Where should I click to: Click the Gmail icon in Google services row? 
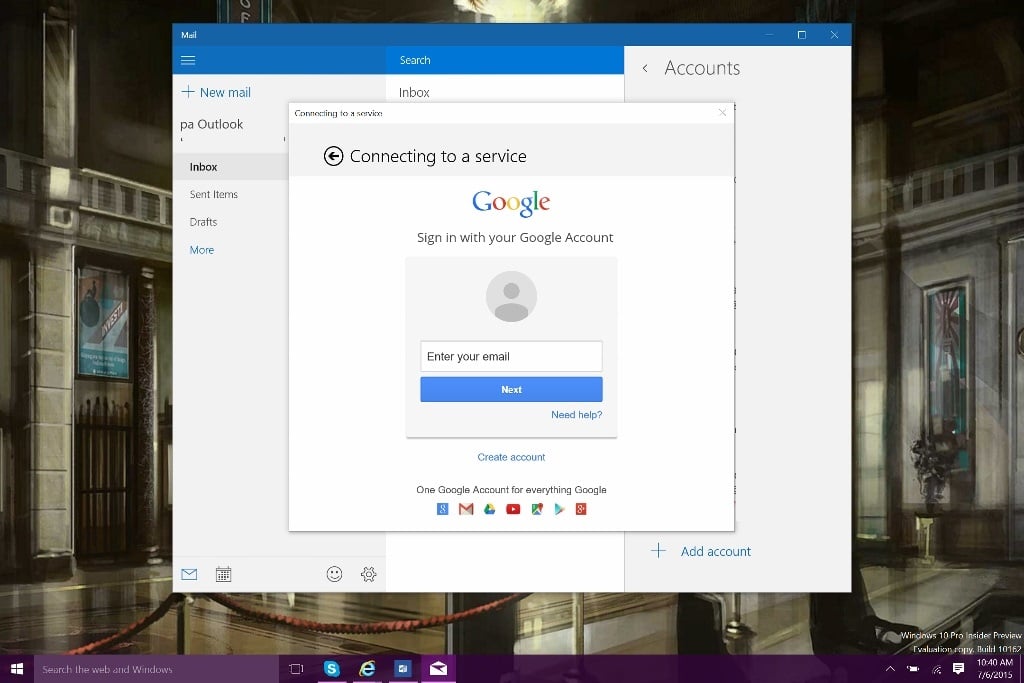click(x=466, y=509)
